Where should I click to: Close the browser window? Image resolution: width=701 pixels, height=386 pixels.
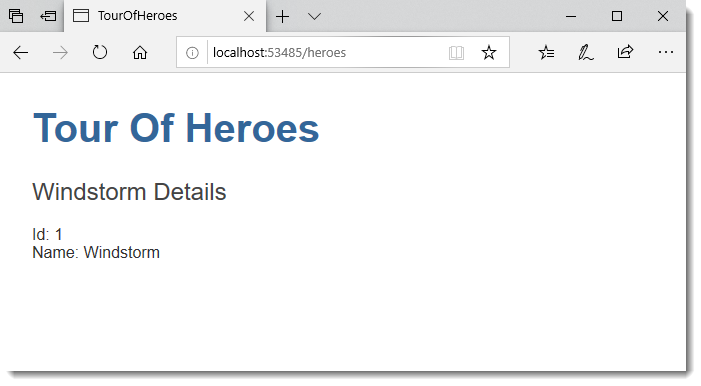[x=663, y=16]
